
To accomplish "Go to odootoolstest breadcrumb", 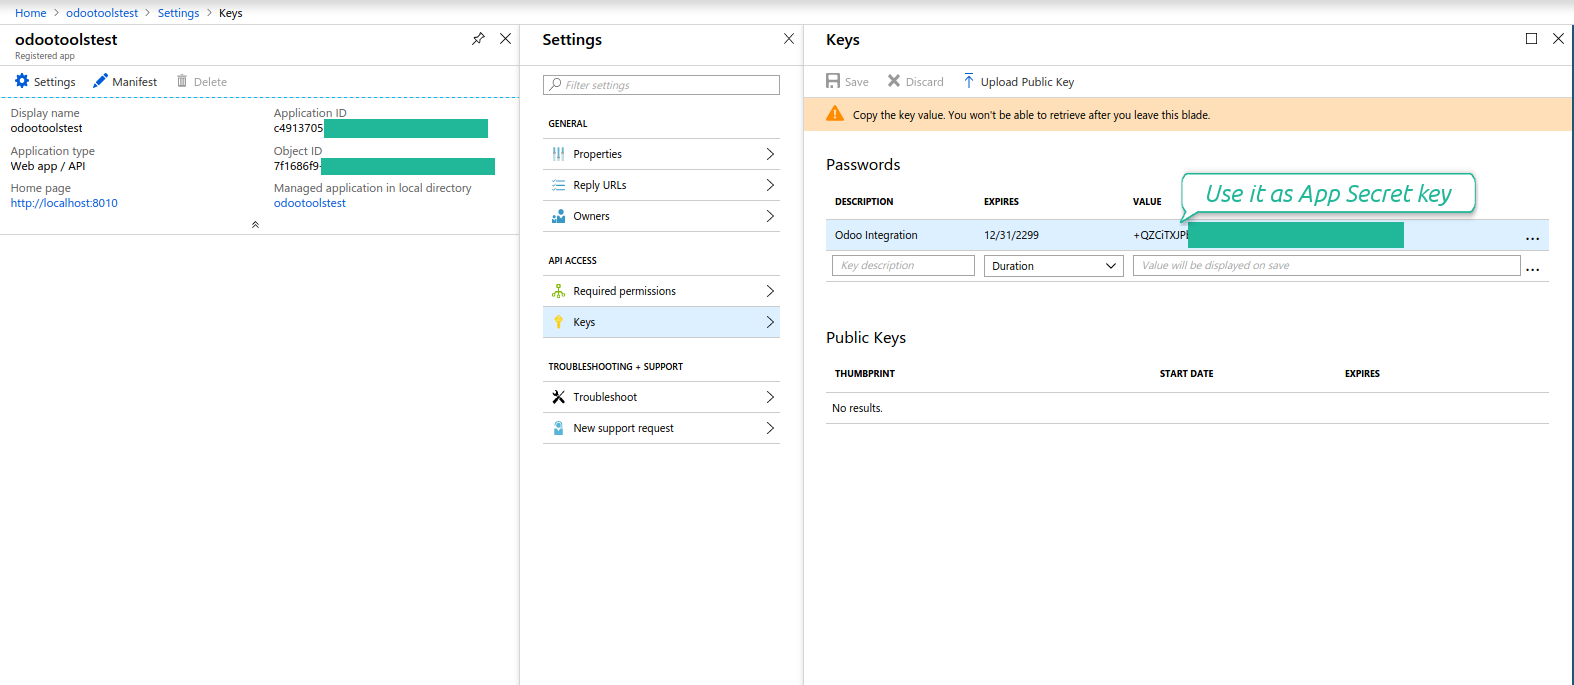I will click(x=102, y=13).
